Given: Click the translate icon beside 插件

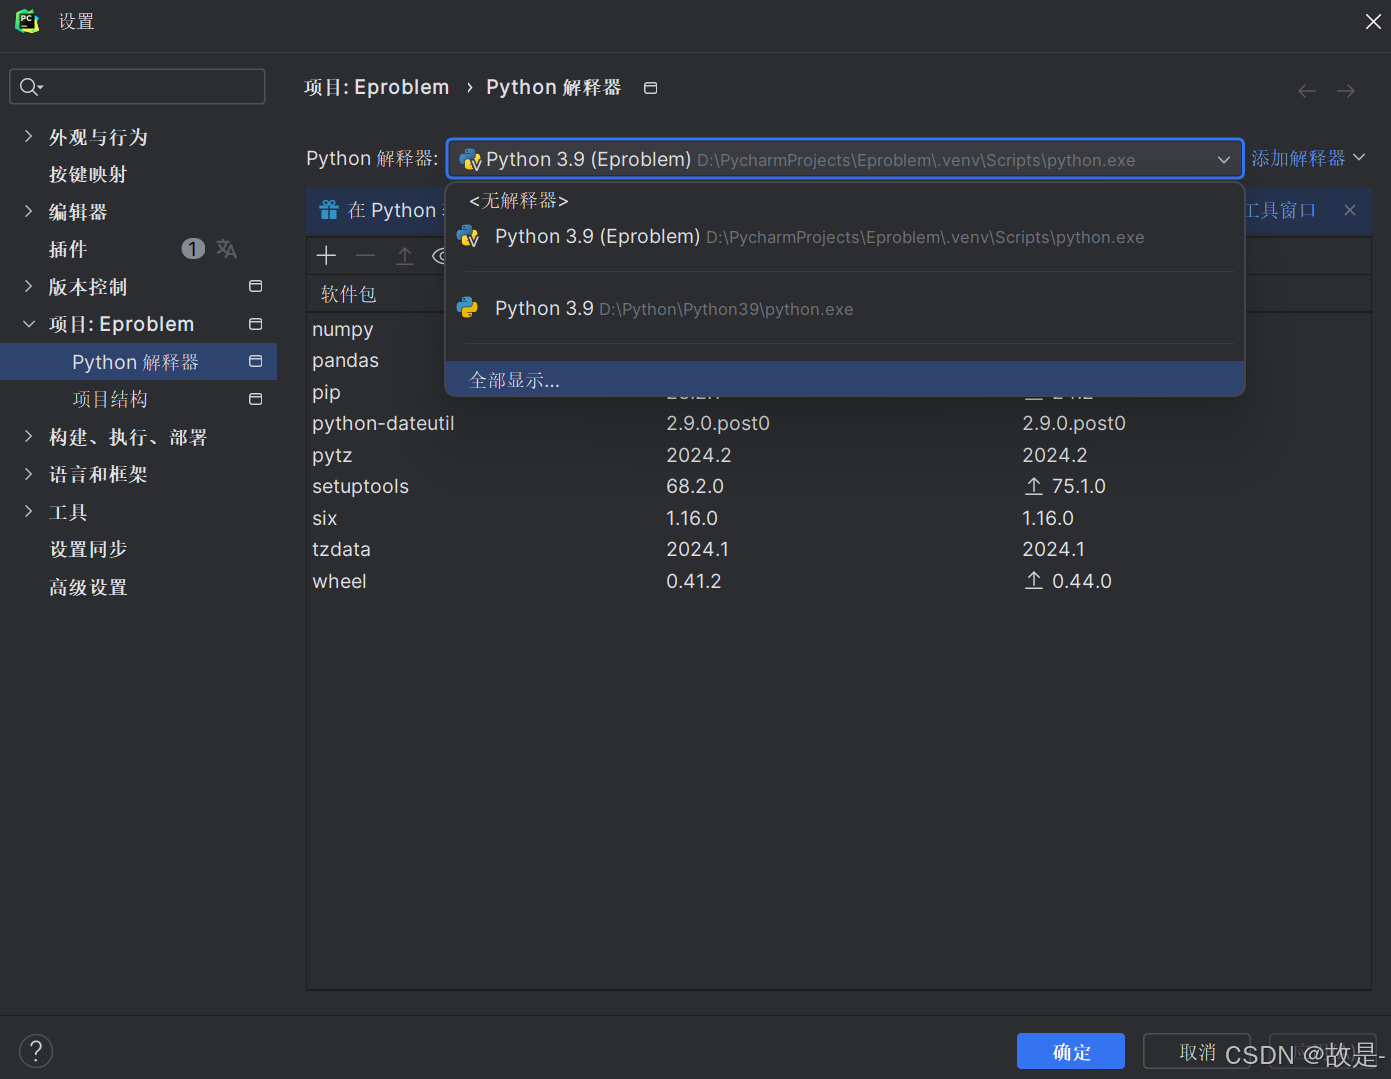Looking at the screenshot, I should coord(227,249).
